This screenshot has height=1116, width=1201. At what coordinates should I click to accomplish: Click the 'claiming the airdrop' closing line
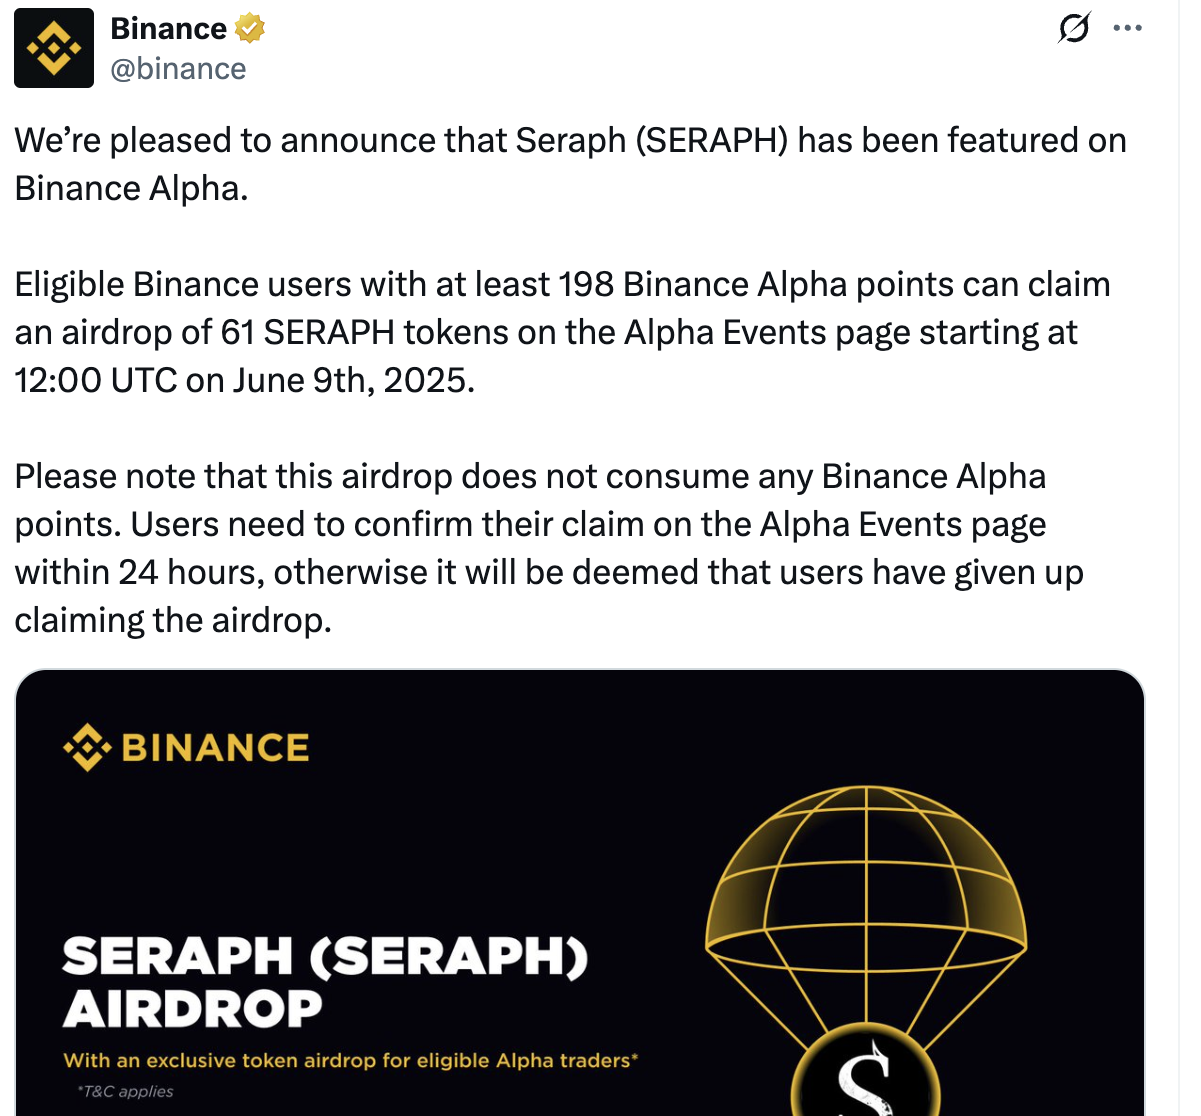[x=173, y=620]
